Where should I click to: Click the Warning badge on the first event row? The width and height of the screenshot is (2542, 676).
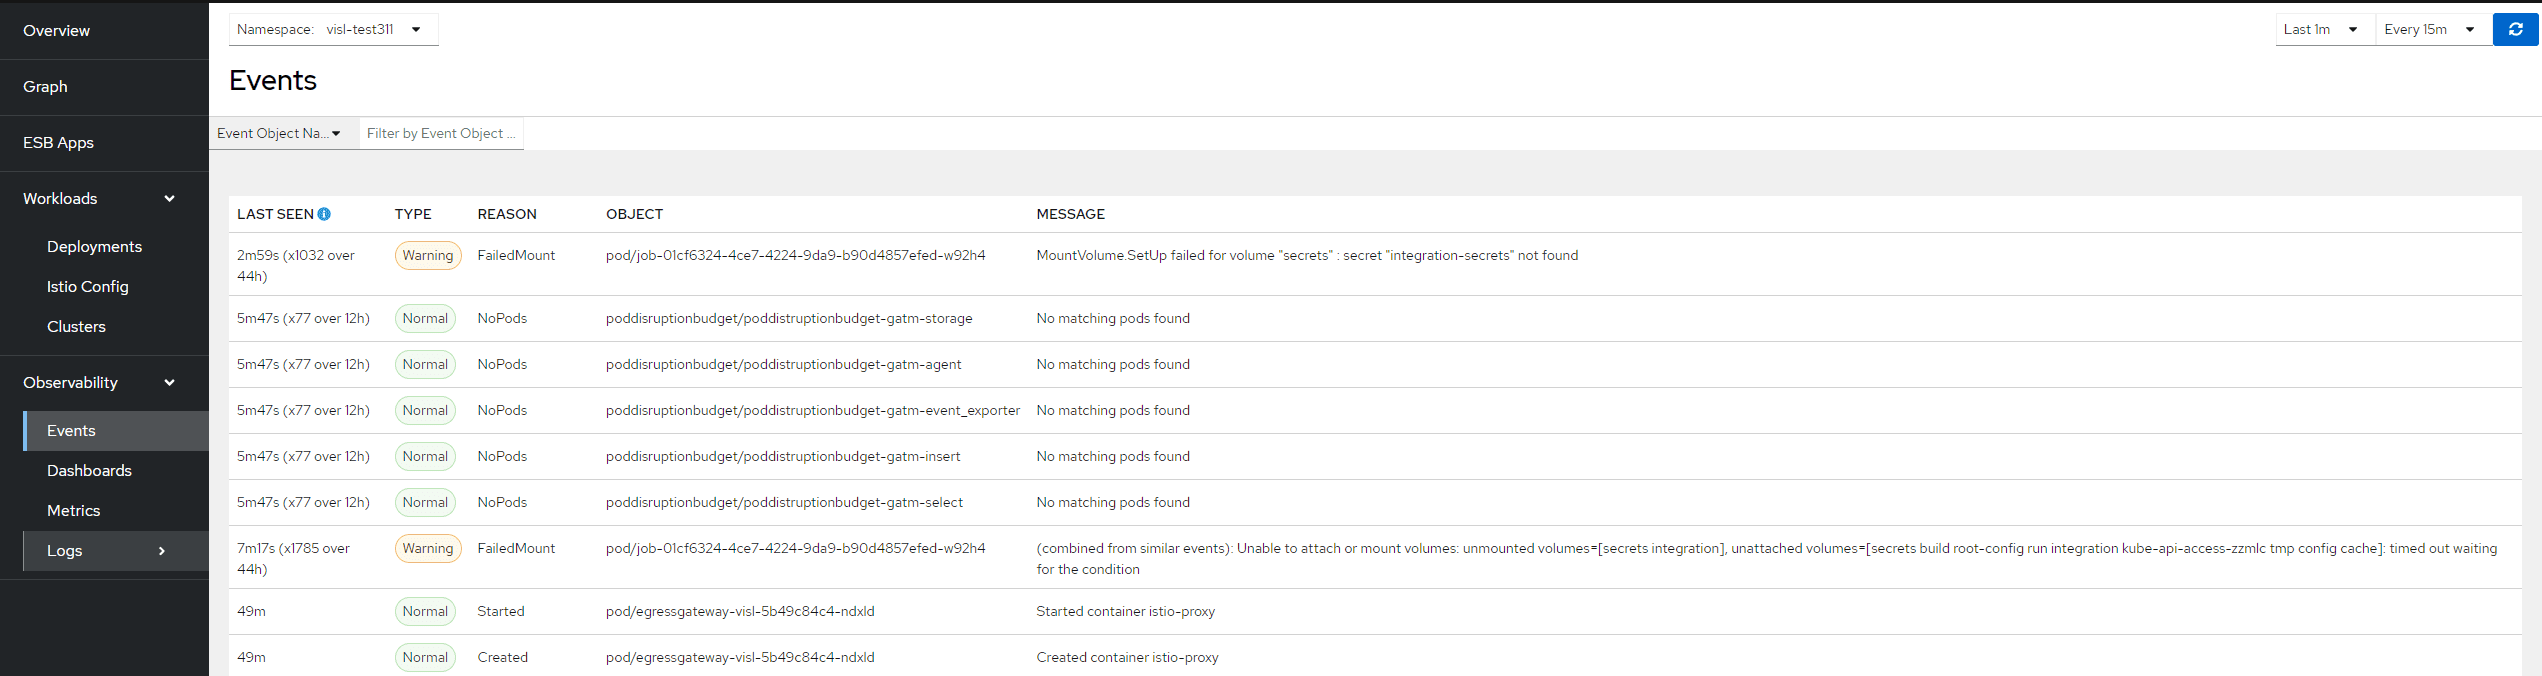428,256
